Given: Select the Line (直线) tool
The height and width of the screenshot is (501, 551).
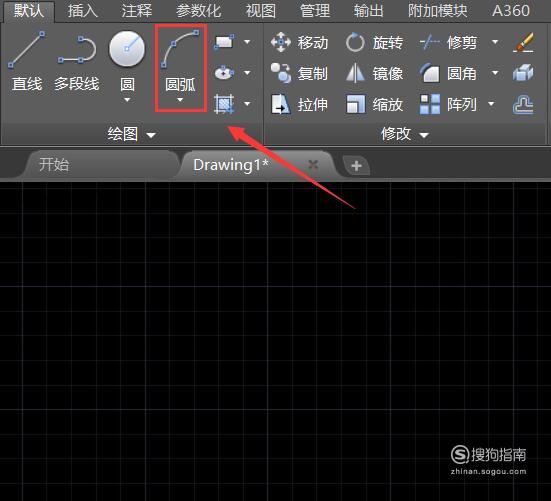Looking at the screenshot, I should click(27, 60).
